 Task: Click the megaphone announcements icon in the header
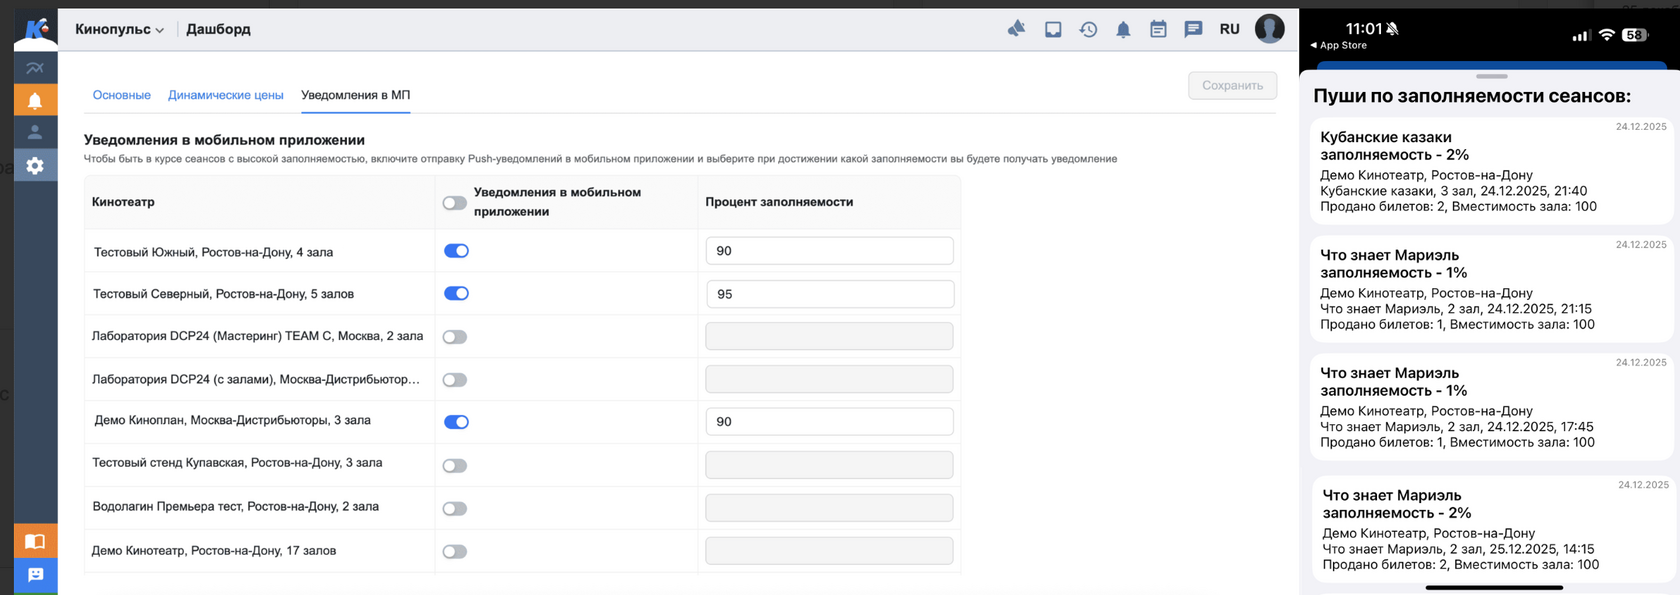tap(1016, 29)
